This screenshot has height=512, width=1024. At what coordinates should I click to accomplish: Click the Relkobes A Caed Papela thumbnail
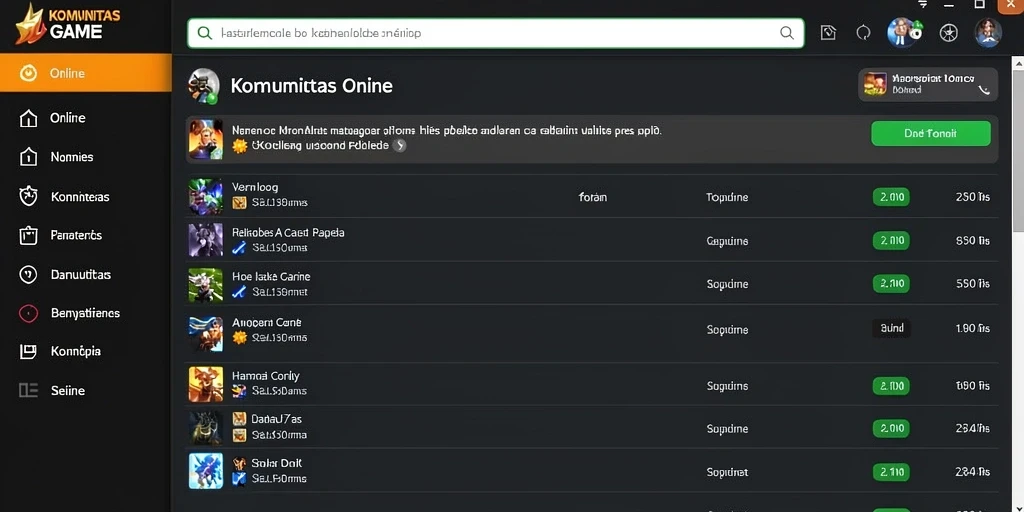tap(206, 240)
